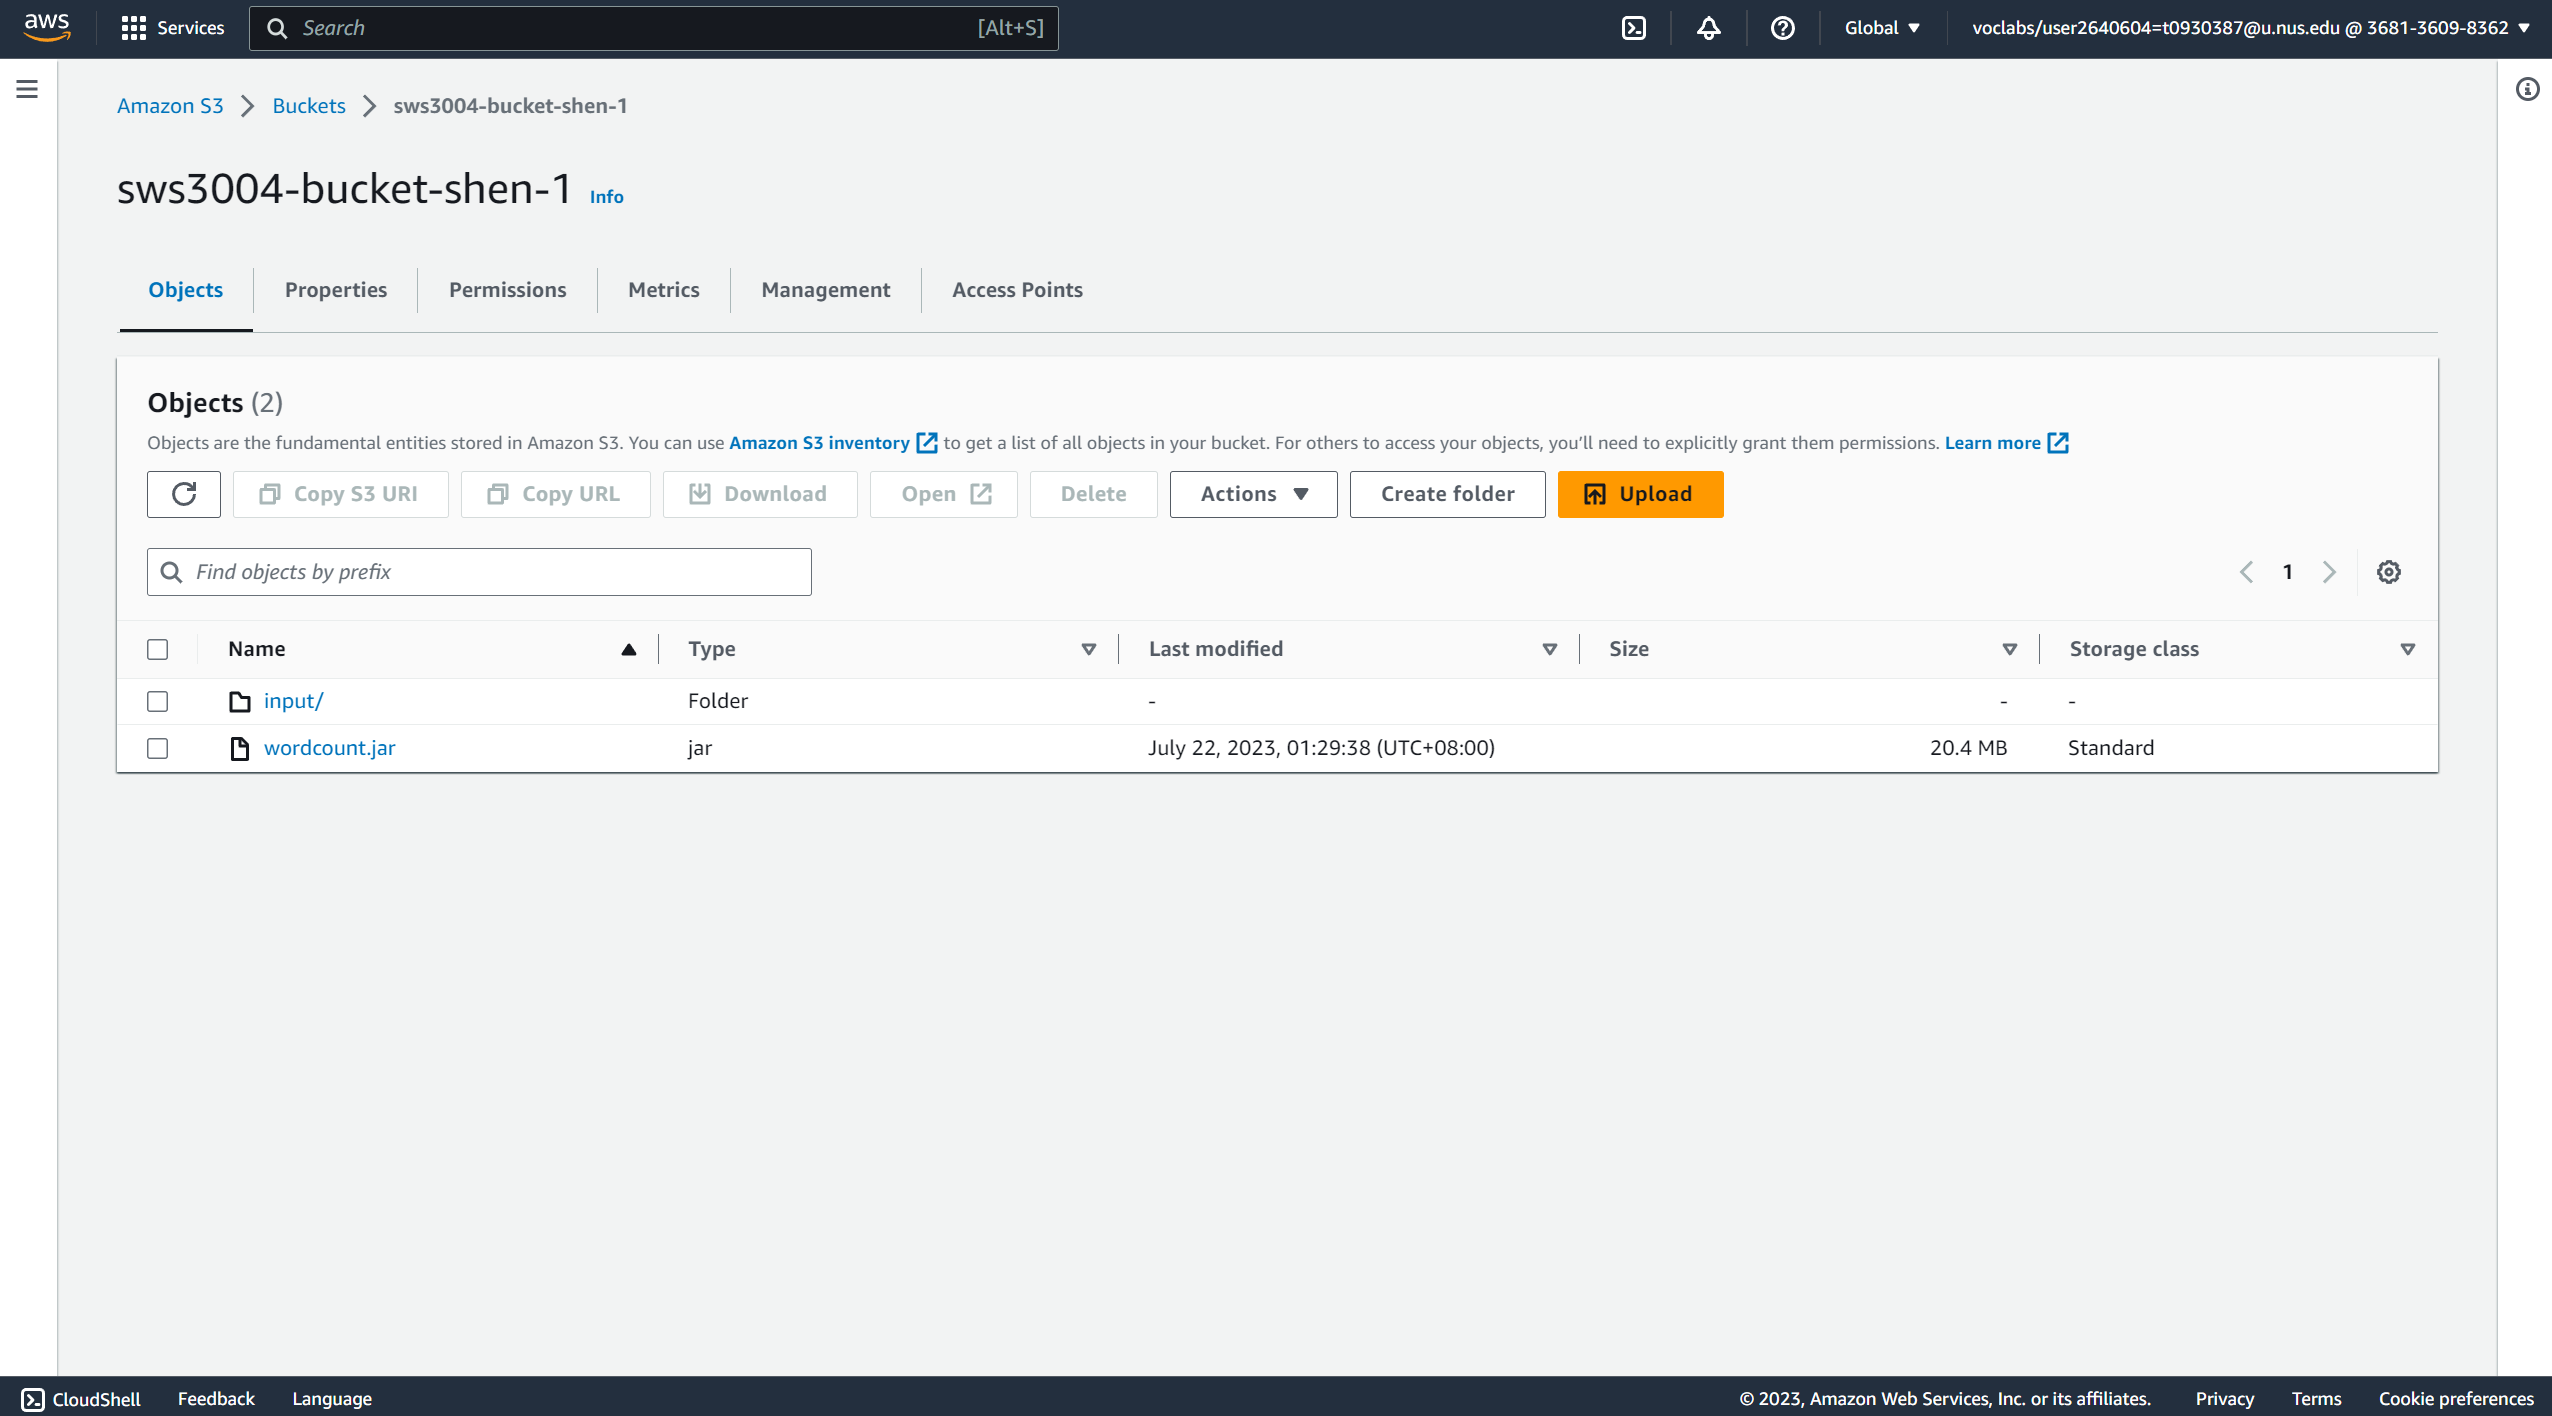Click the Standard storage class cell
This screenshot has height=1416, width=2552.
point(2111,748)
